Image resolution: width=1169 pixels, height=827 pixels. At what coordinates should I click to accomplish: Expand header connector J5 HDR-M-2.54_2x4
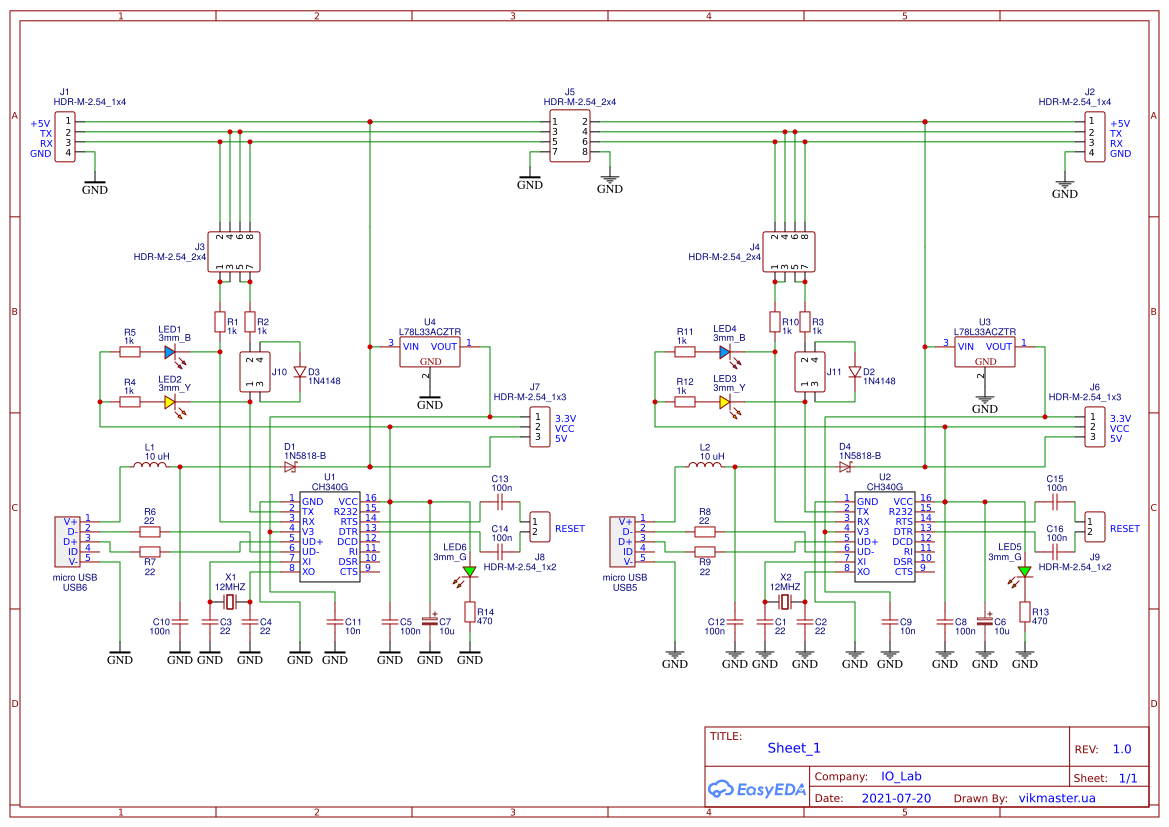[570, 133]
